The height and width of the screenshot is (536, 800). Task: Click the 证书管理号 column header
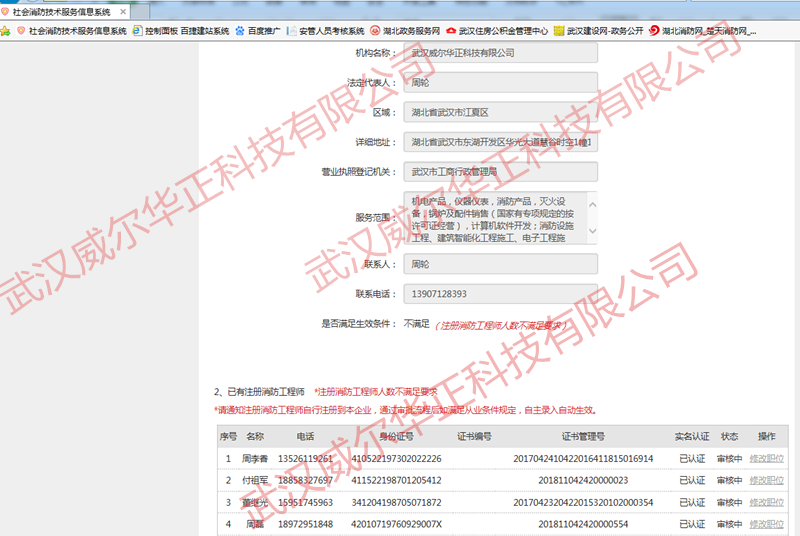[583, 437]
